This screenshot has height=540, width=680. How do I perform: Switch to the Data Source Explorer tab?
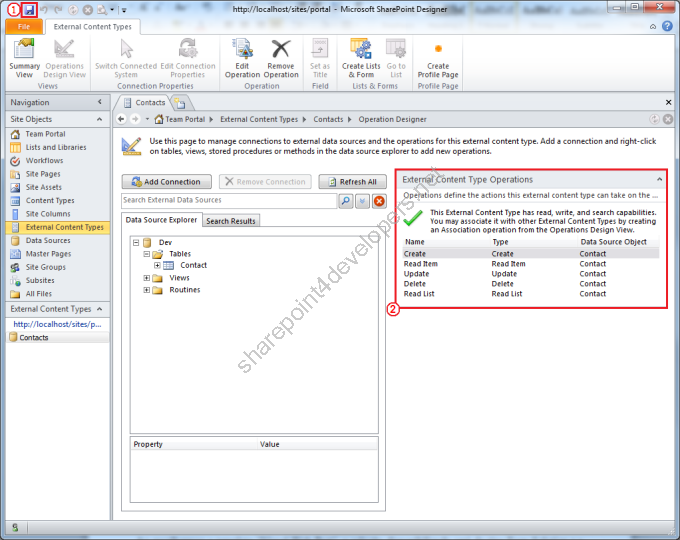pyautogui.click(x=161, y=220)
